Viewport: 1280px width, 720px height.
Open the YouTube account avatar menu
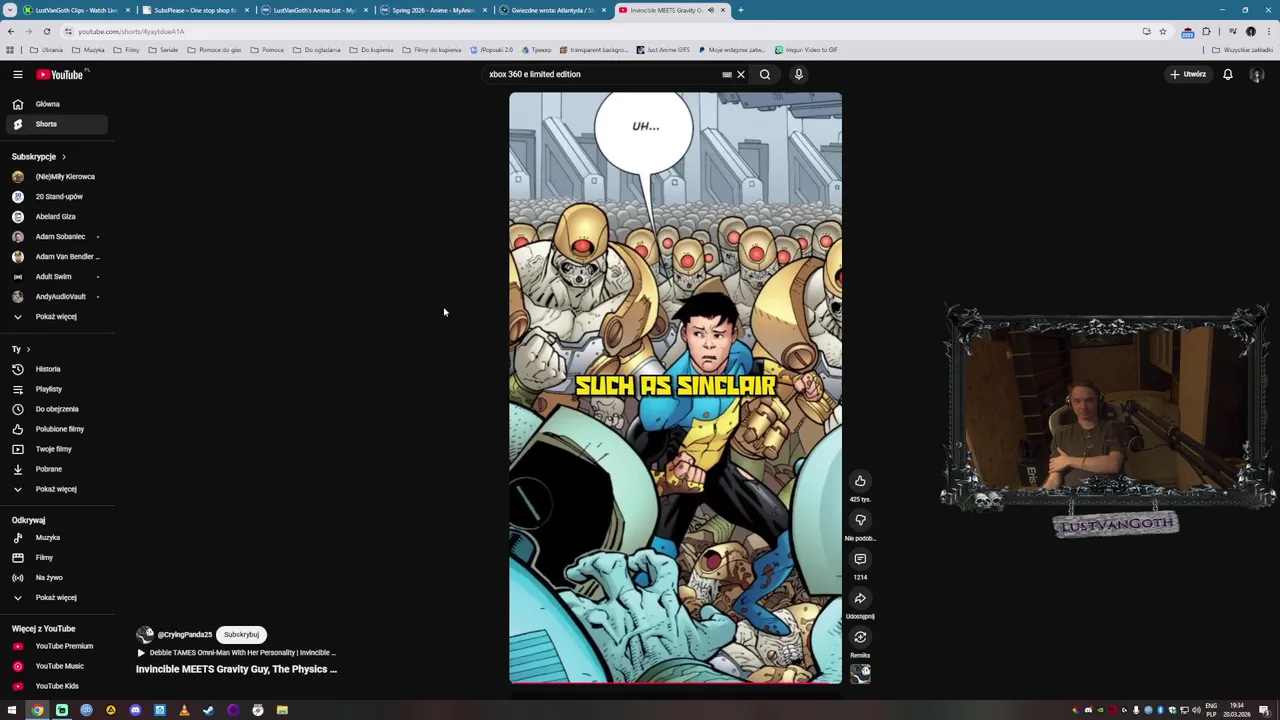(1257, 75)
